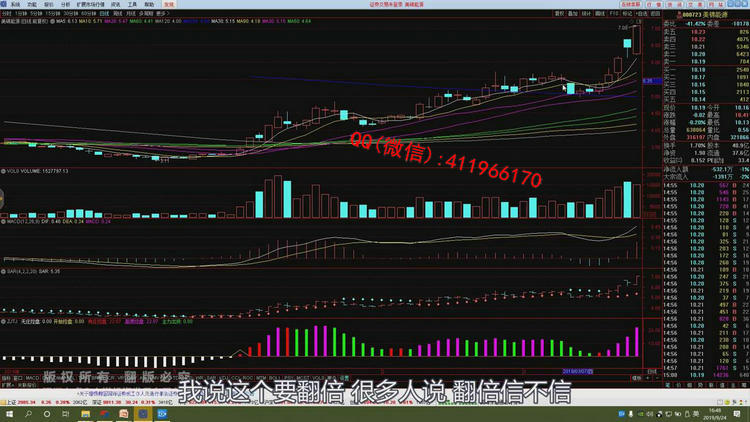Open the 分析 menu
750x422 pixels.
pos(66,4)
